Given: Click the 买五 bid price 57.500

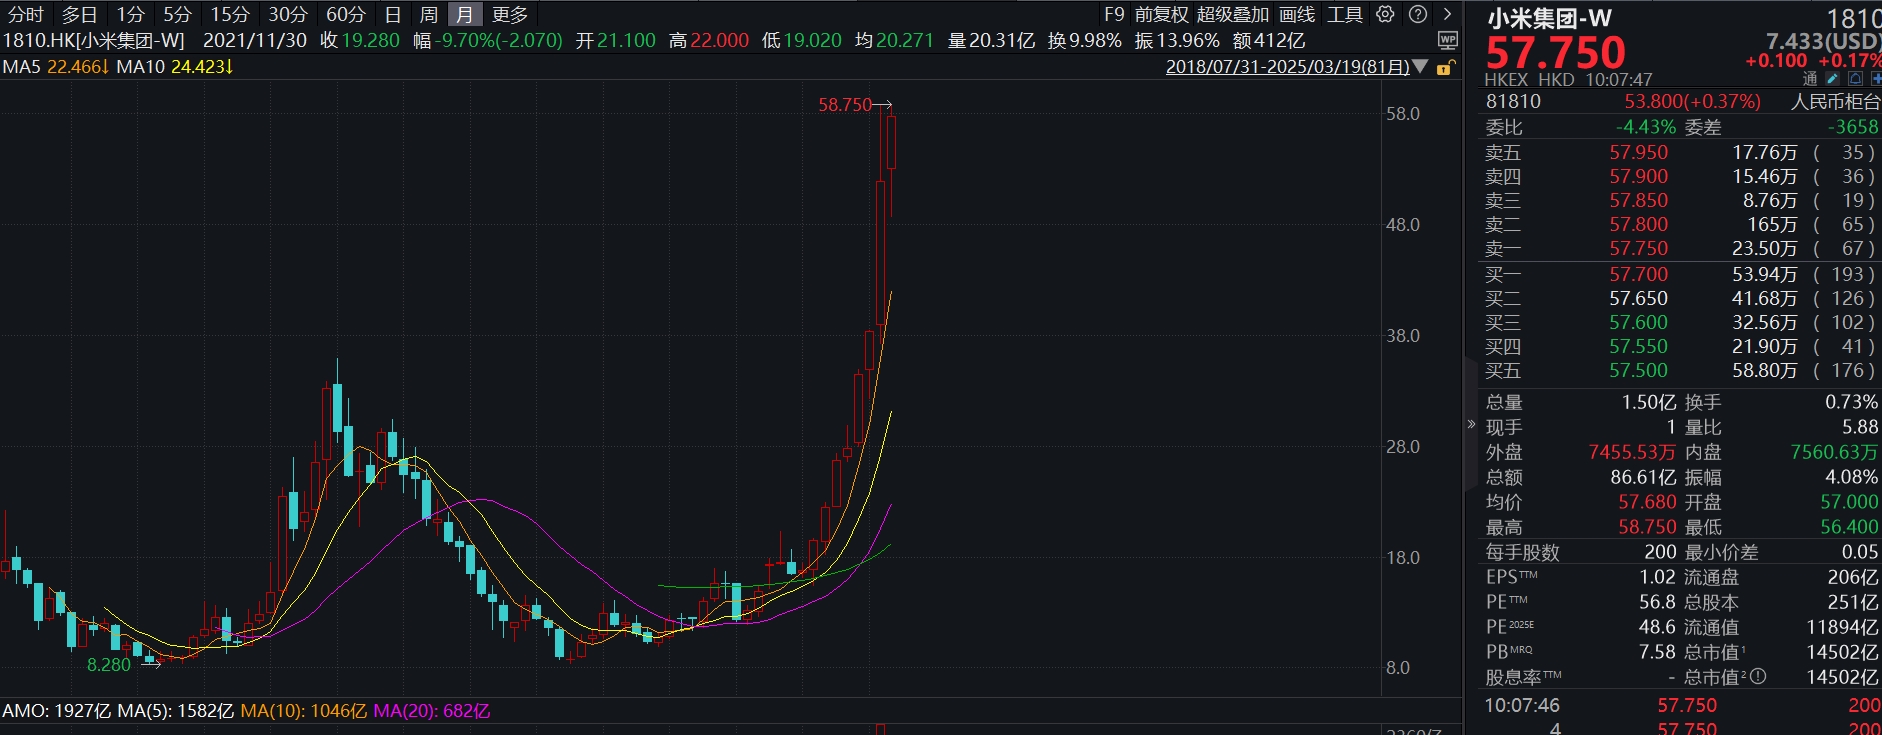Looking at the screenshot, I should point(1638,370).
